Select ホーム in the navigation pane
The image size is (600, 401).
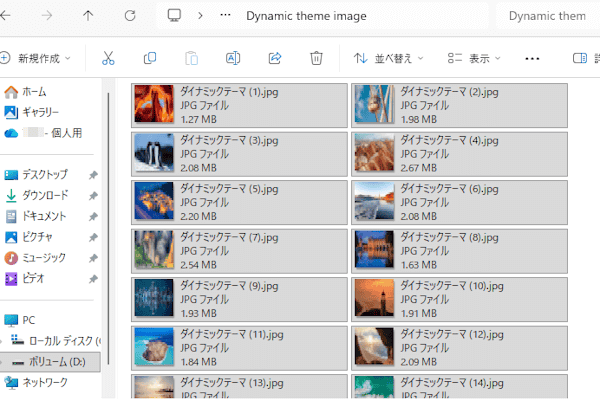click(x=33, y=92)
